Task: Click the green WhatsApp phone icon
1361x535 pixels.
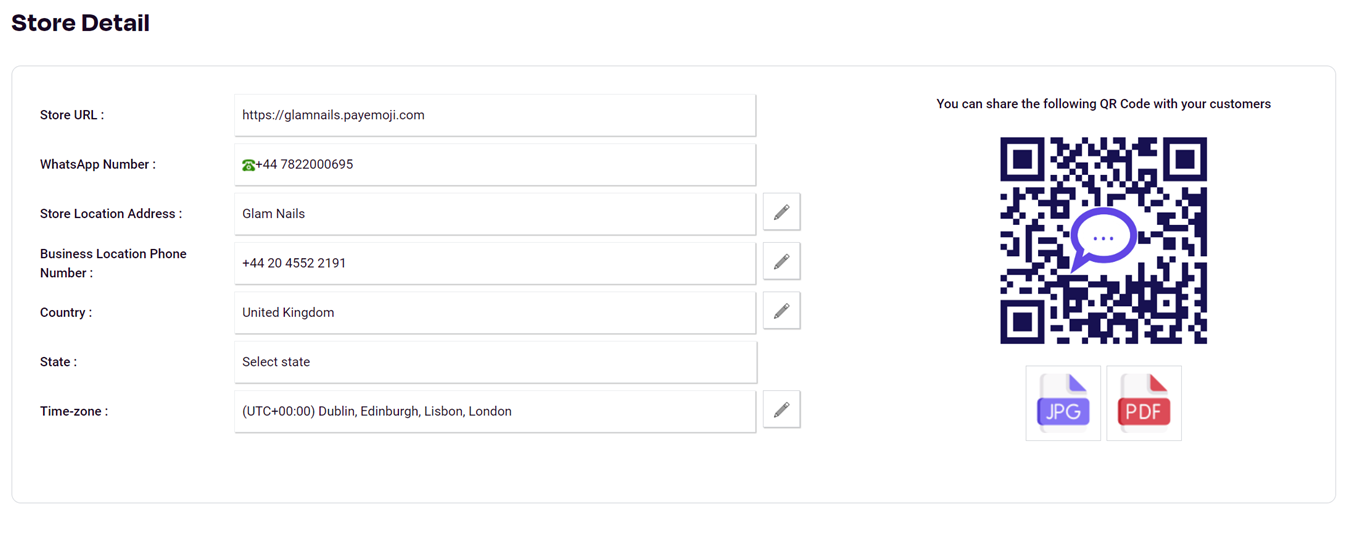Action: tap(248, 165)
